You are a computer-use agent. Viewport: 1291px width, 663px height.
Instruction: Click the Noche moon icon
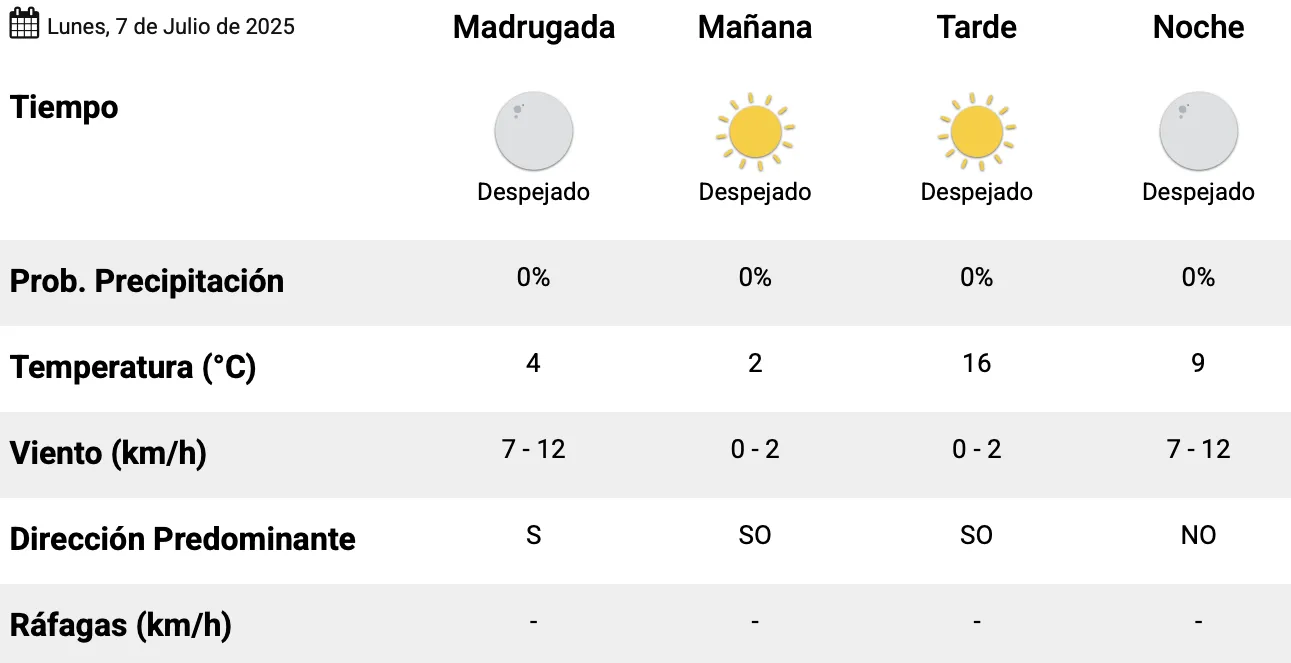tap(1198, 131)
